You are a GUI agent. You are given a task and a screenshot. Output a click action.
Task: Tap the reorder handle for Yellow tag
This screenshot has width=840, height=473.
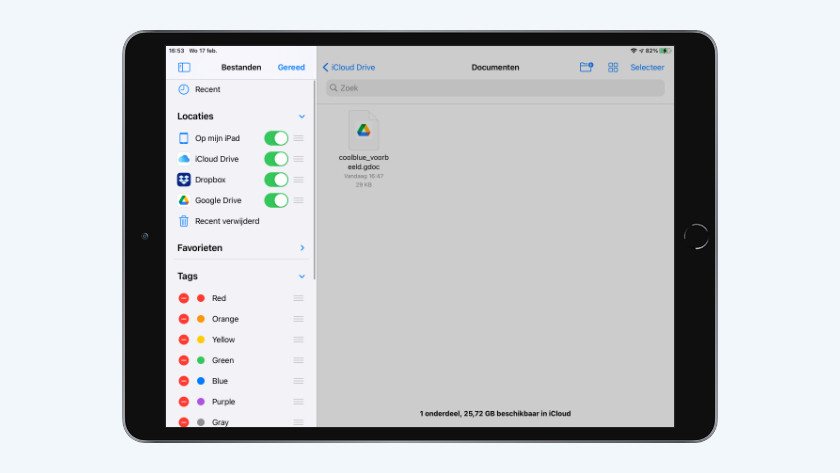tap(298, 340)
